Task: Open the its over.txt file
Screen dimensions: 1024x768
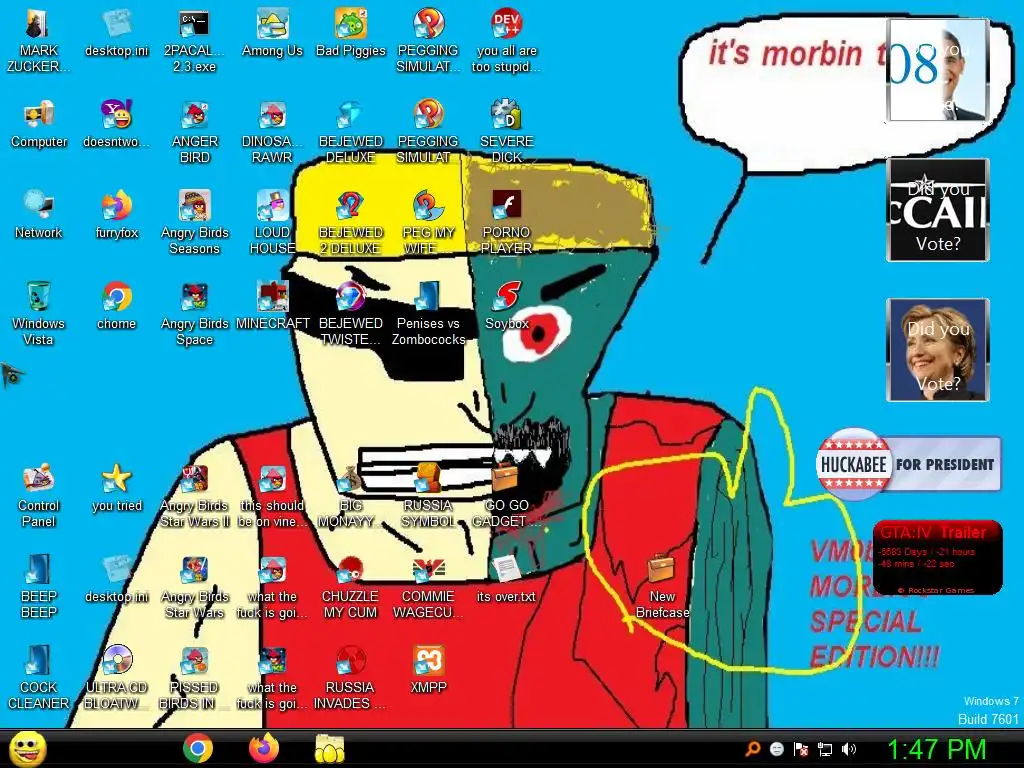Action: point(507,579)
